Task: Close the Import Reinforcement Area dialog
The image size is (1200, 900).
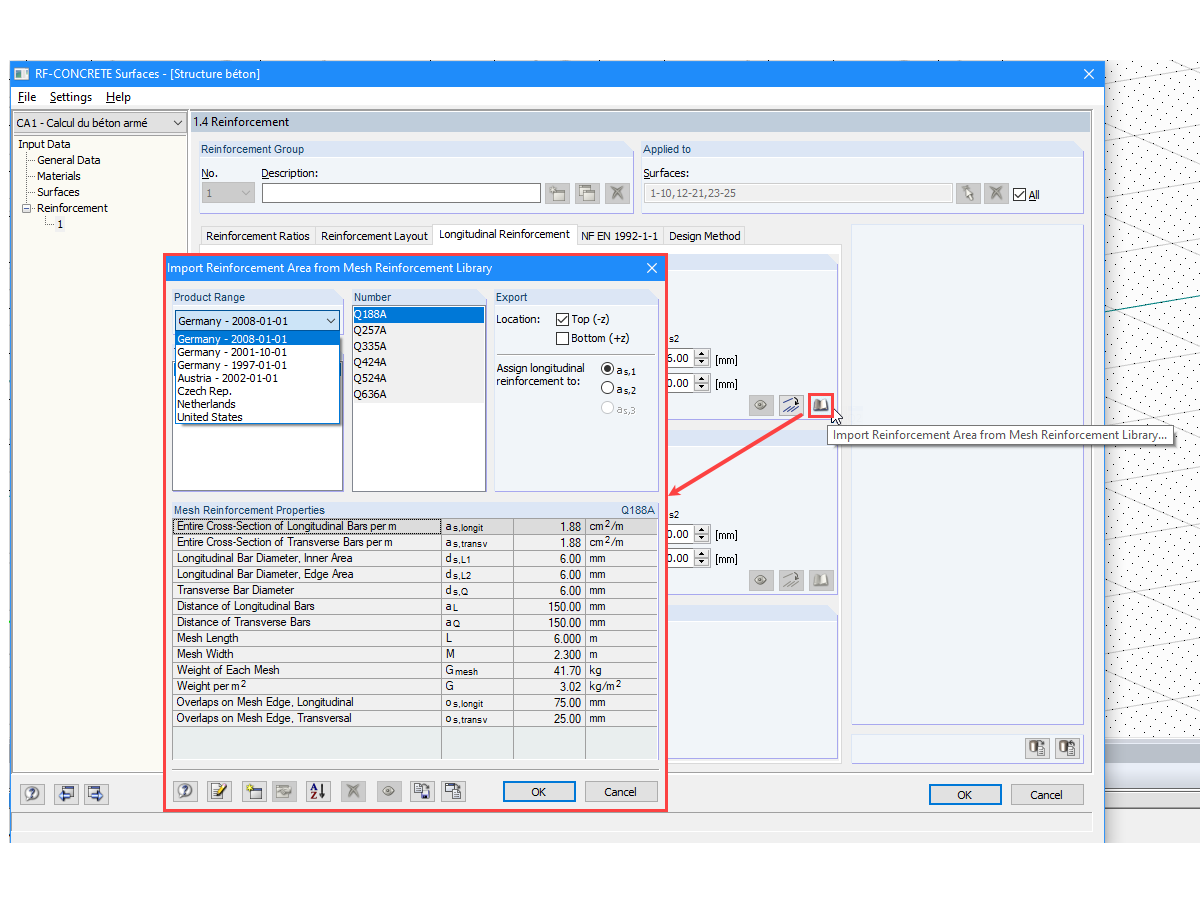Action: (x=652, y=268)
